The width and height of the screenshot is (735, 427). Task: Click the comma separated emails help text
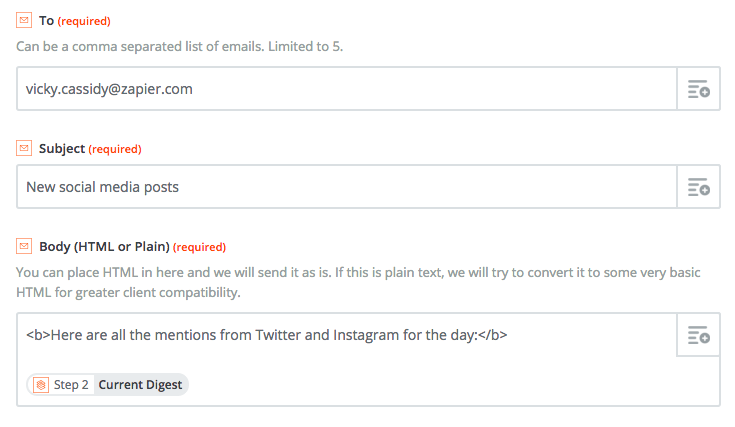pyautogui.click(x=180, y=46)
